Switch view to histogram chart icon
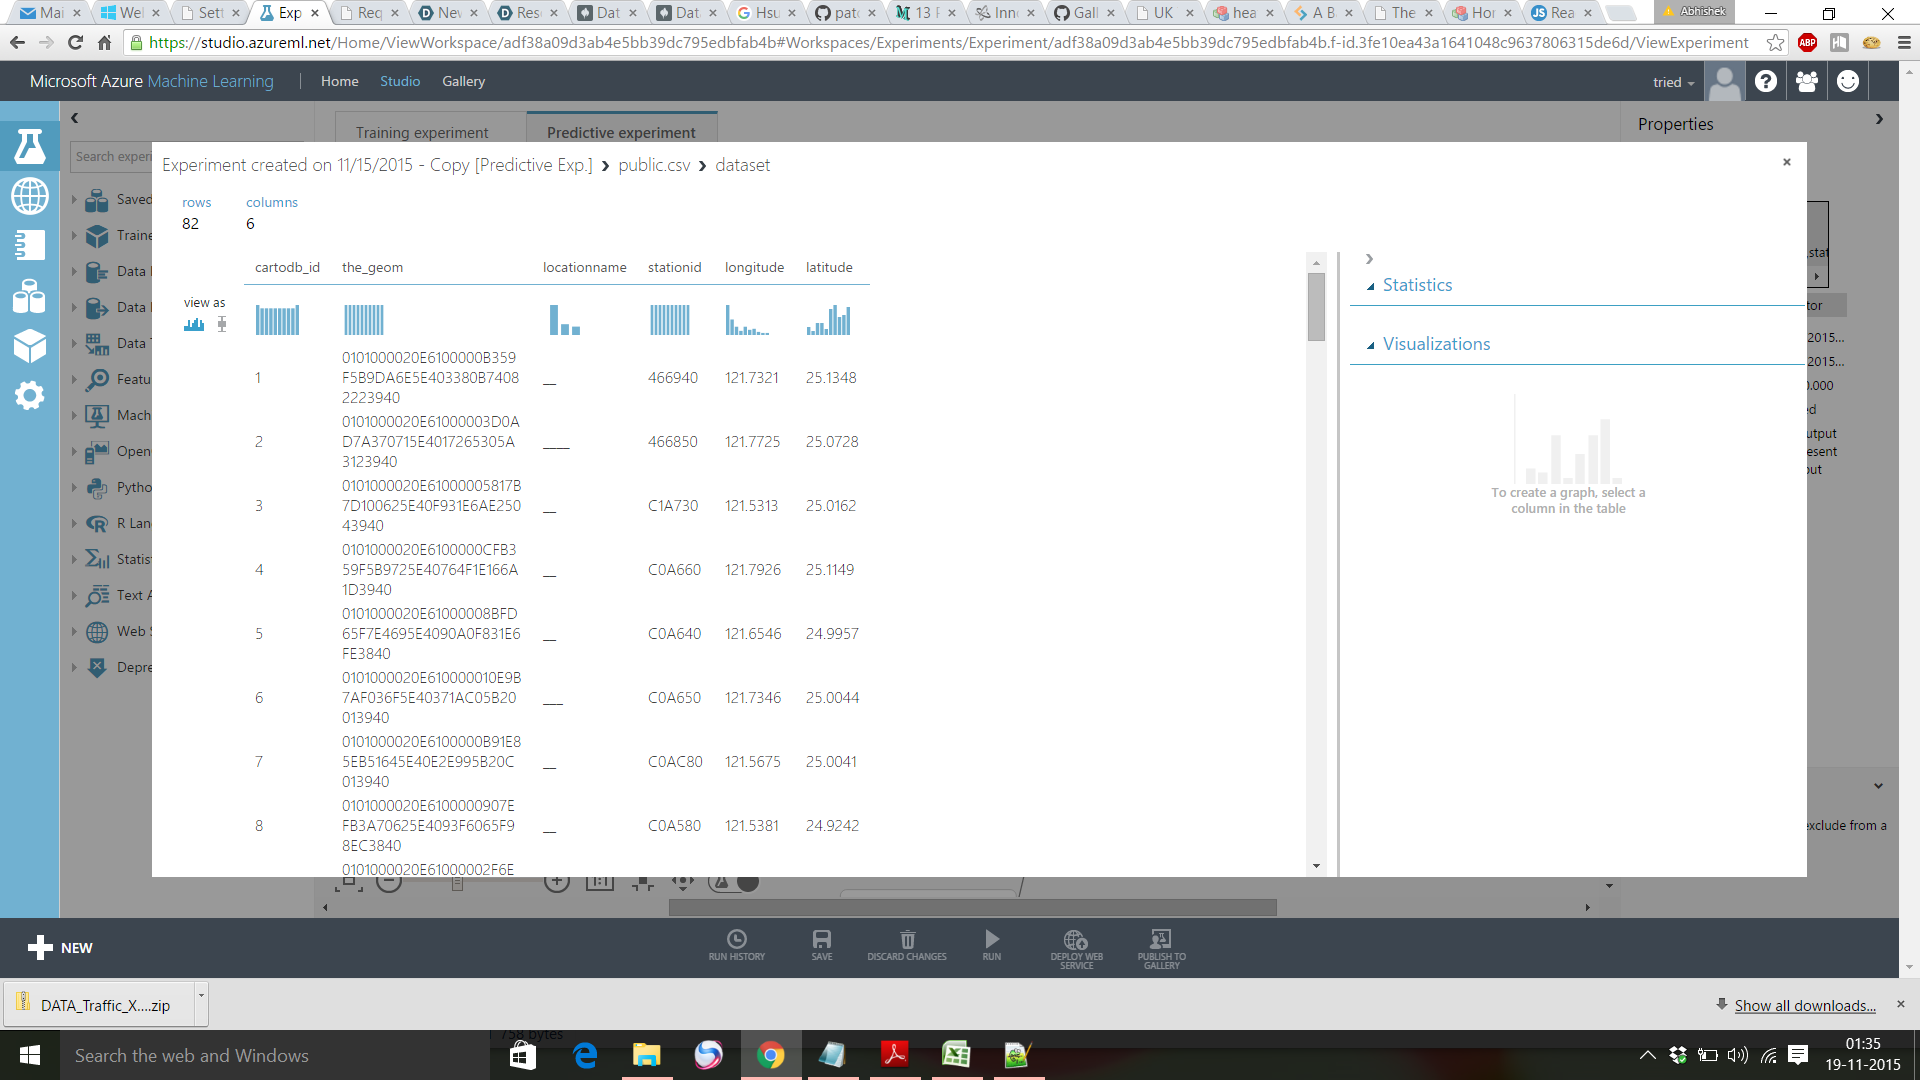Viewport: 1920px width, 1080px height. click(194, 324)
